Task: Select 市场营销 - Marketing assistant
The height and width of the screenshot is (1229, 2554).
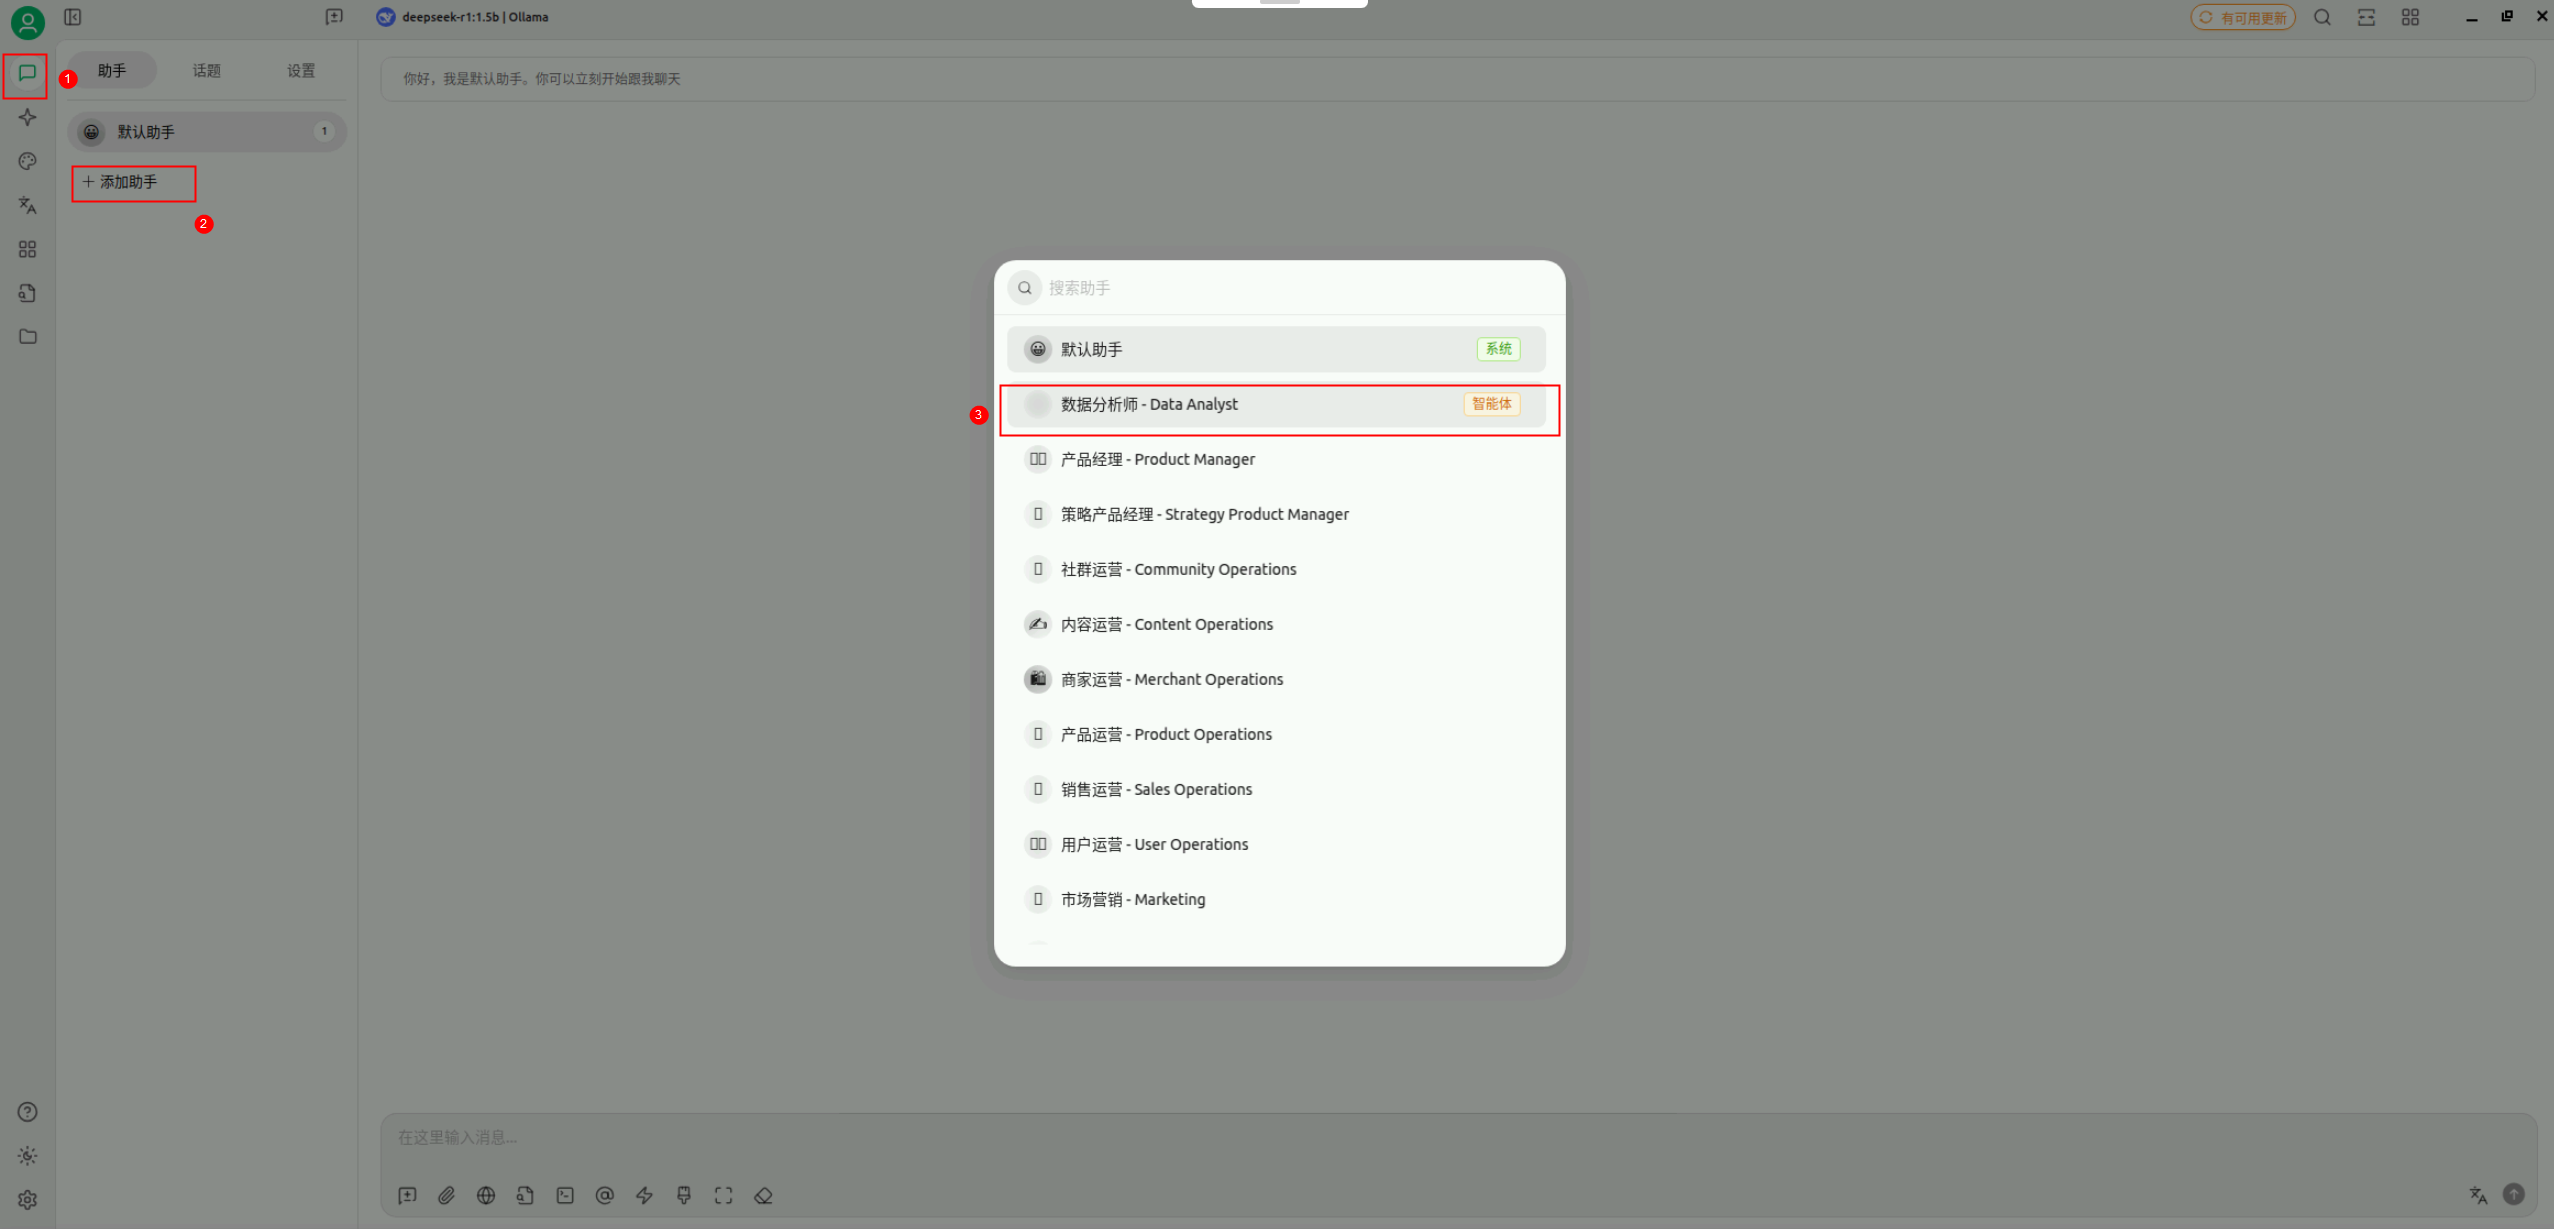Action: pos(1132,899)
